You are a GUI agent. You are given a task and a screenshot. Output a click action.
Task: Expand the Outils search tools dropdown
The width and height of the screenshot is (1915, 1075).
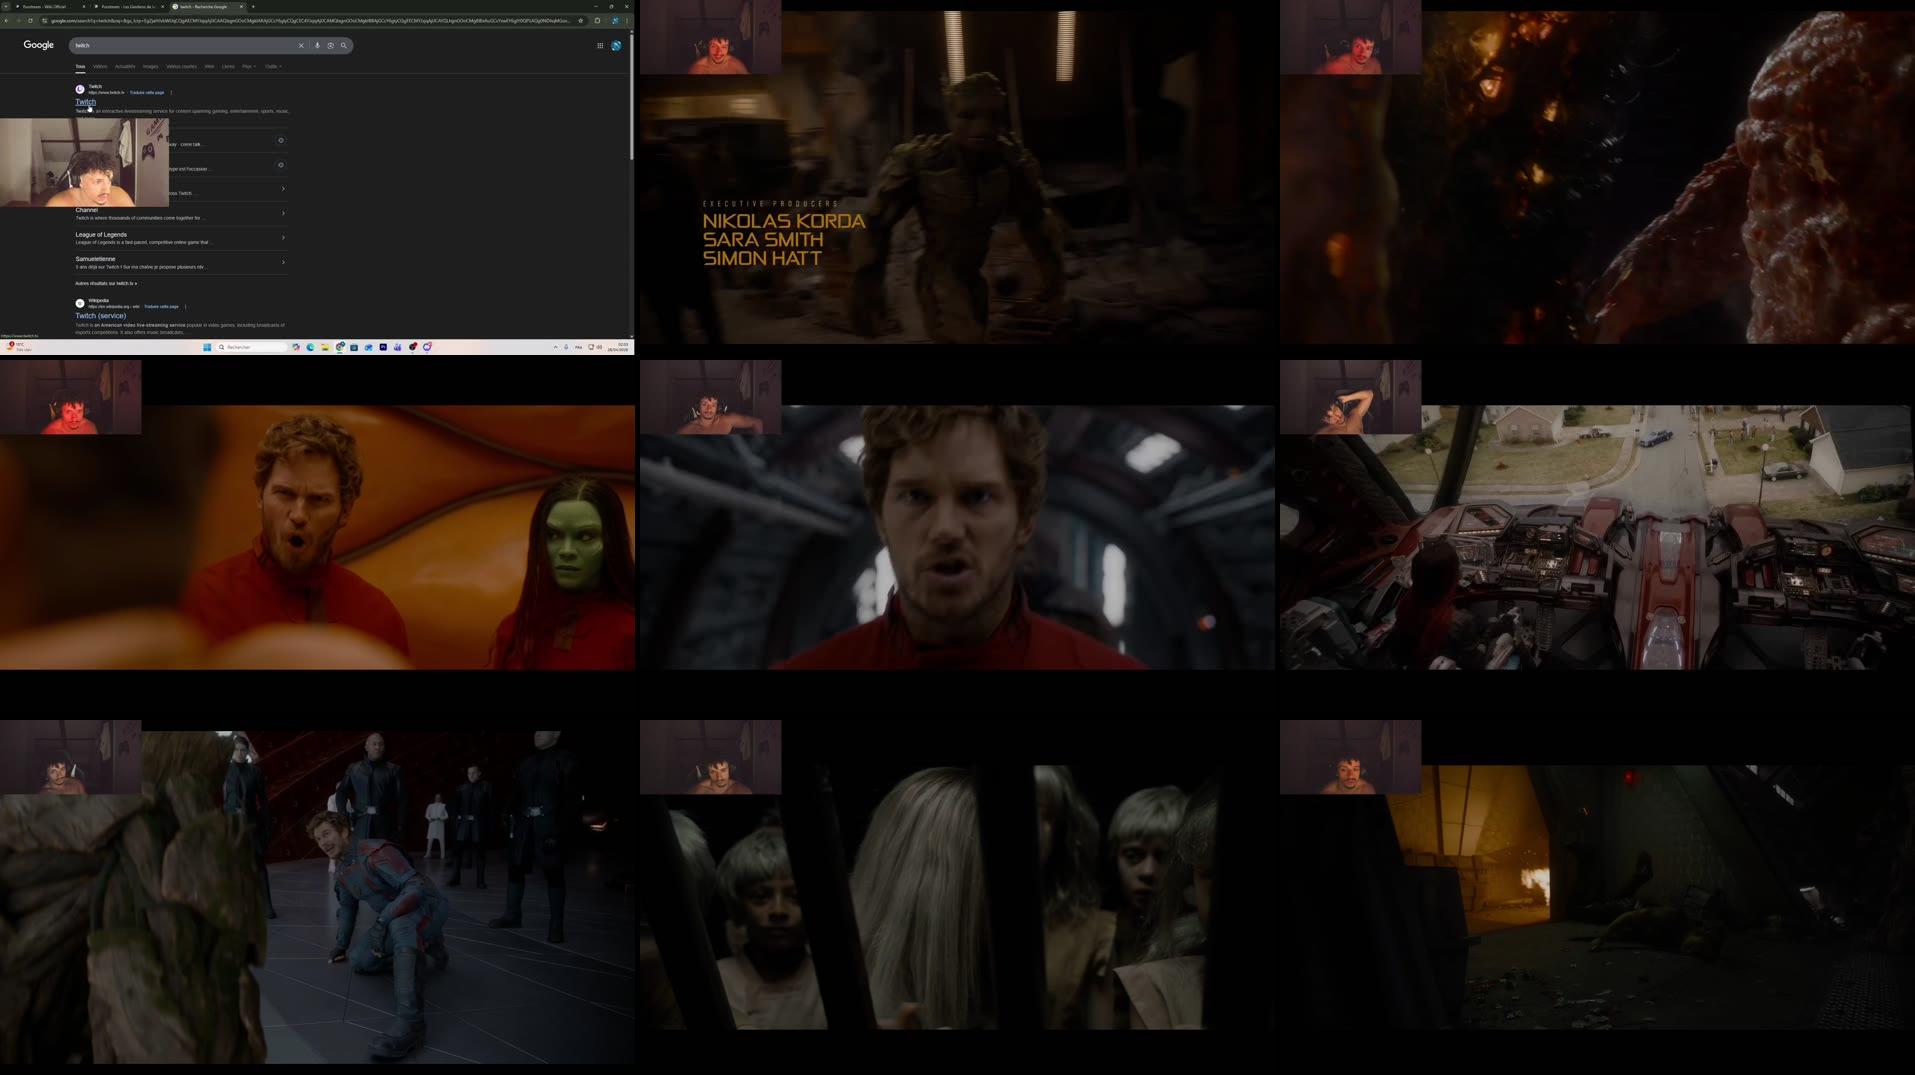pos(270,67)
